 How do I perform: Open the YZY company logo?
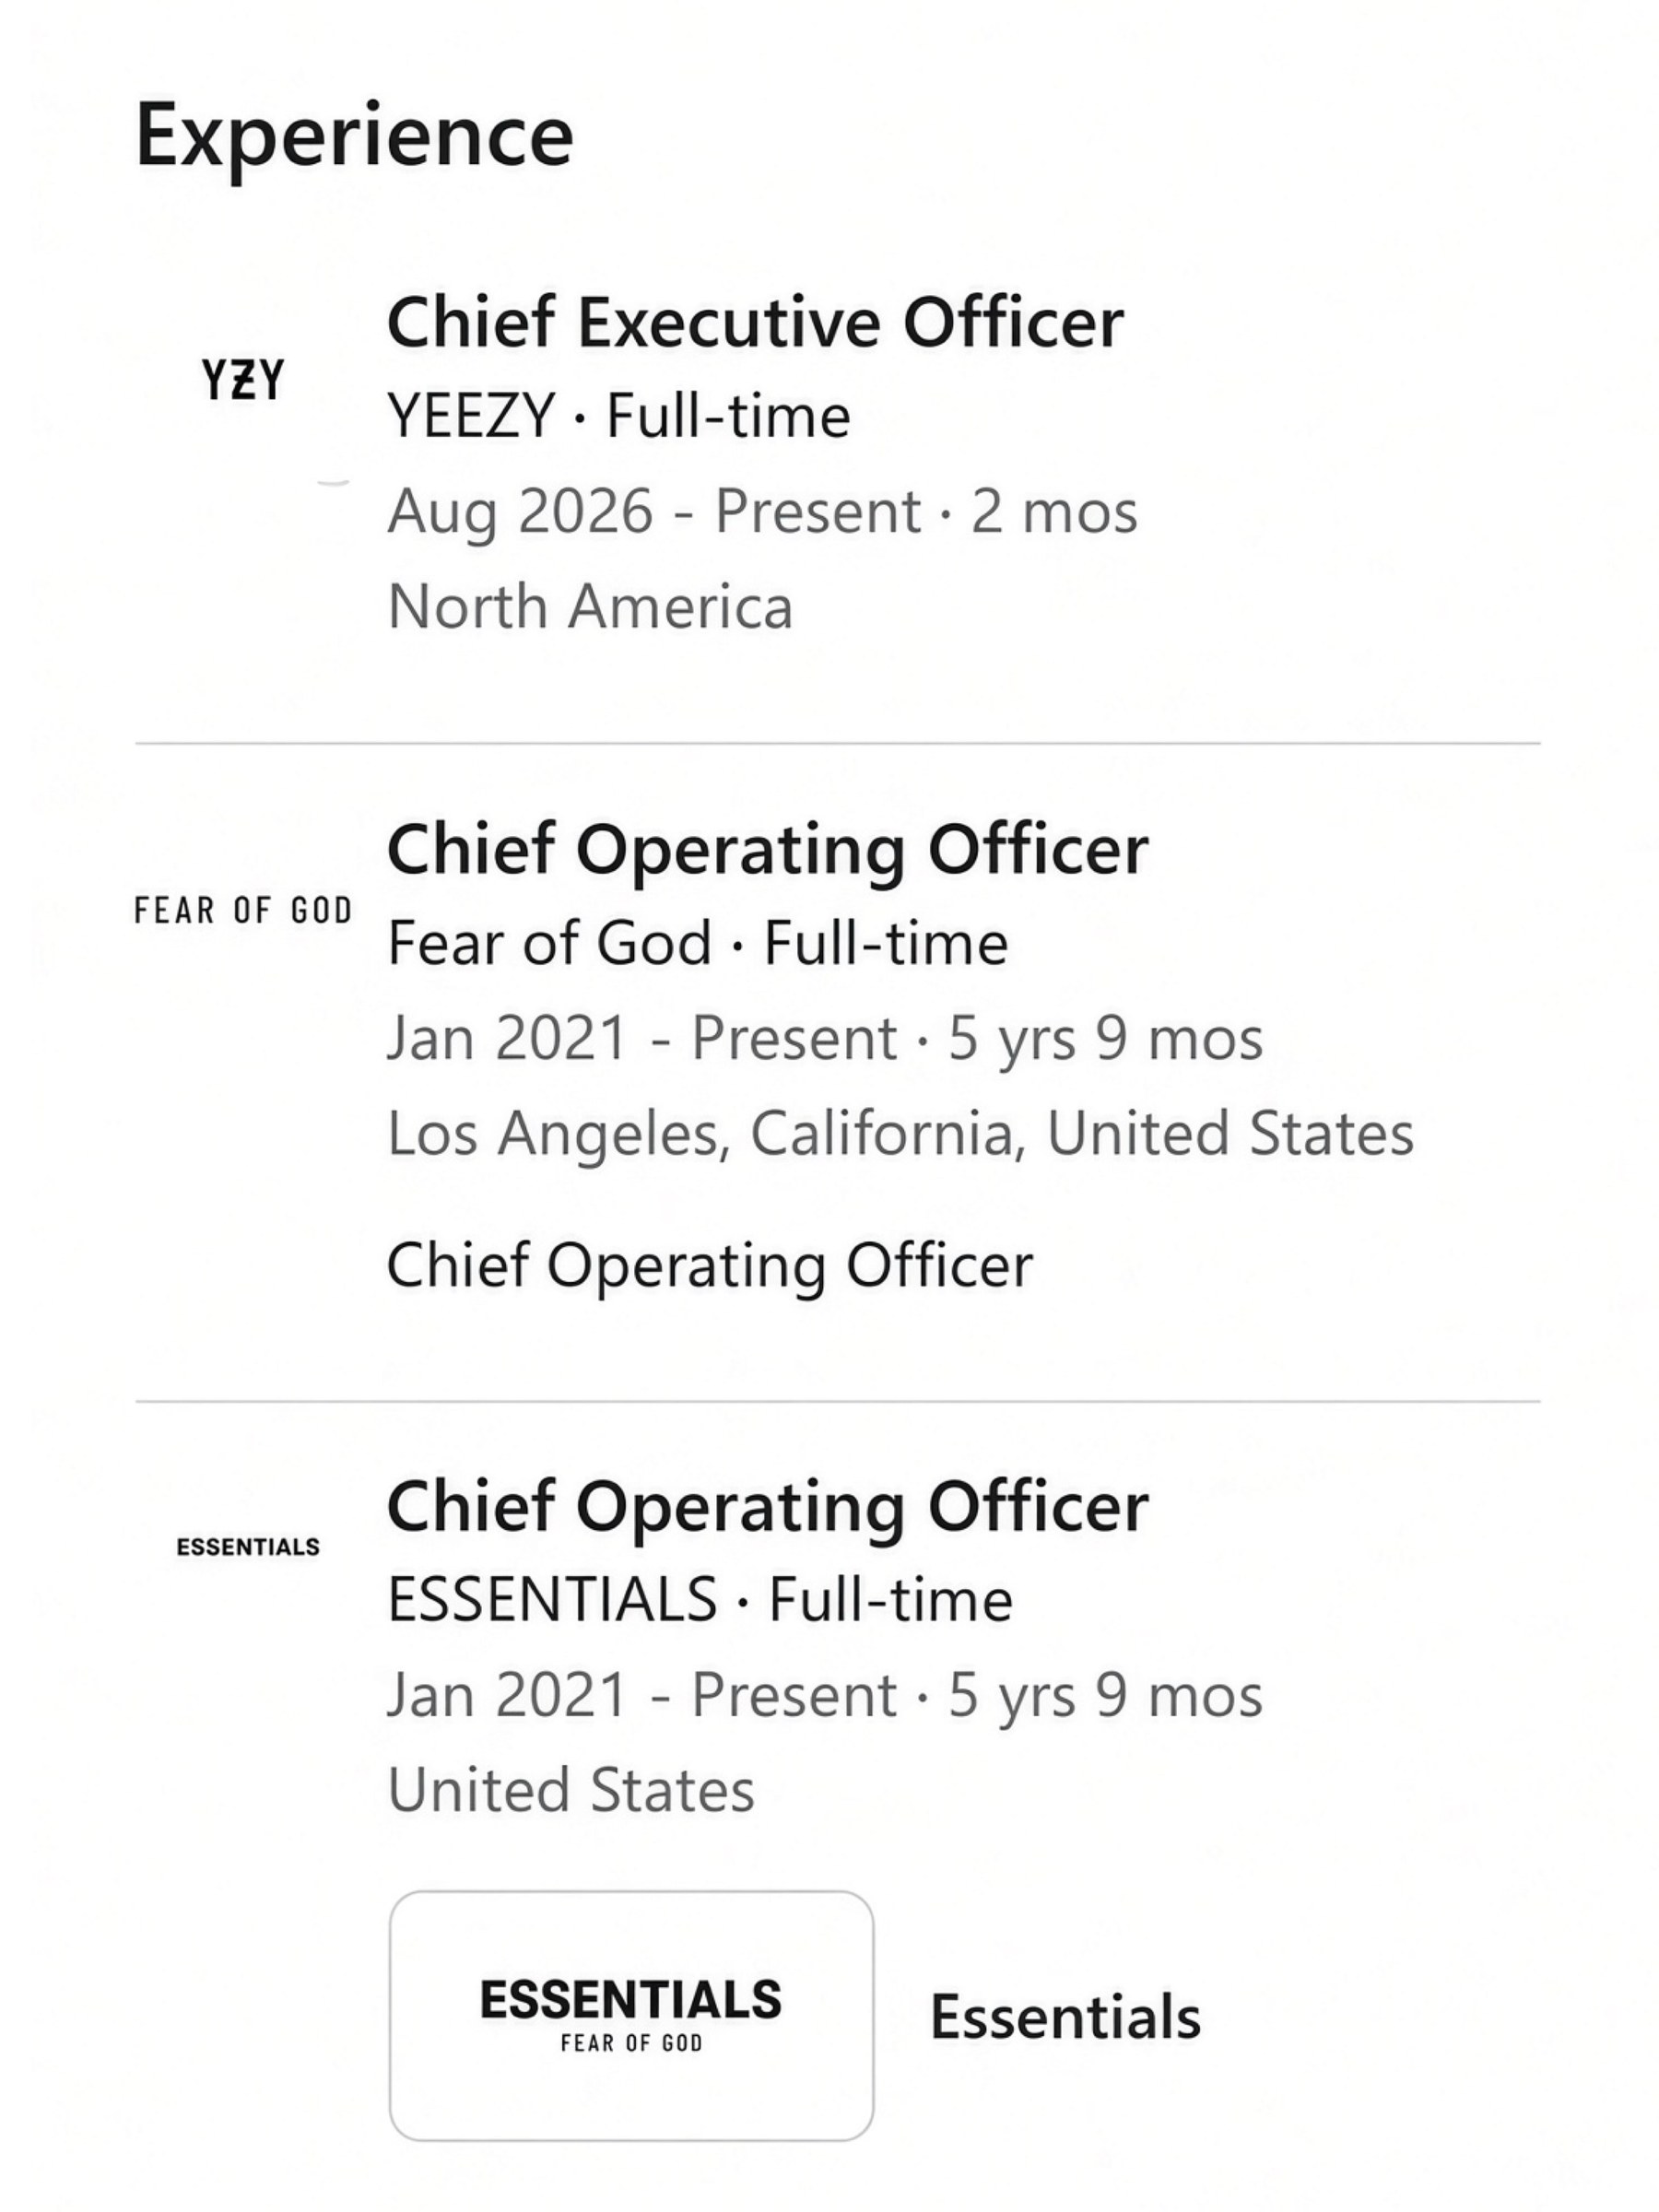243,380
